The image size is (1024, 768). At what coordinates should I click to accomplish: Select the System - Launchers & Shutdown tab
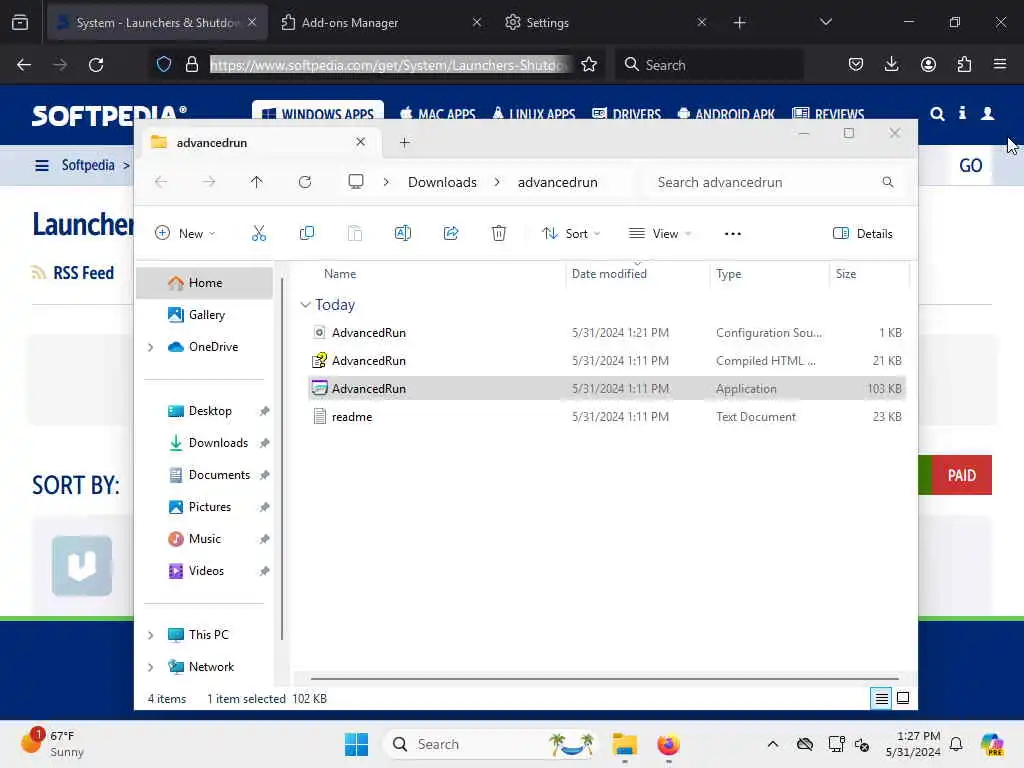[x=157, y=22]
